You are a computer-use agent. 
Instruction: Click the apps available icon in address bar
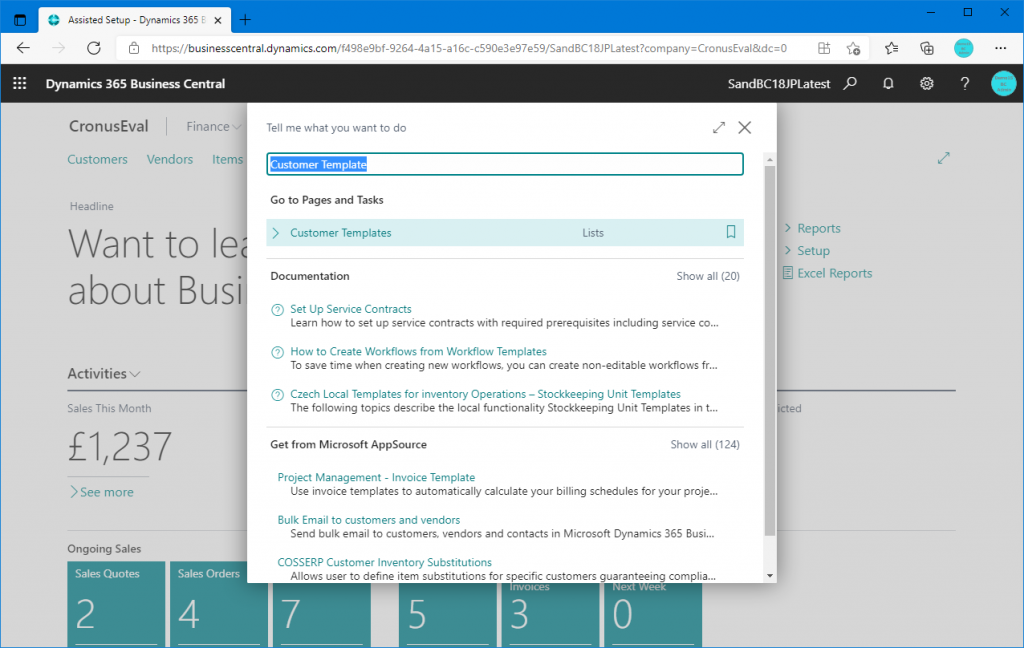[x=824, y=48]
